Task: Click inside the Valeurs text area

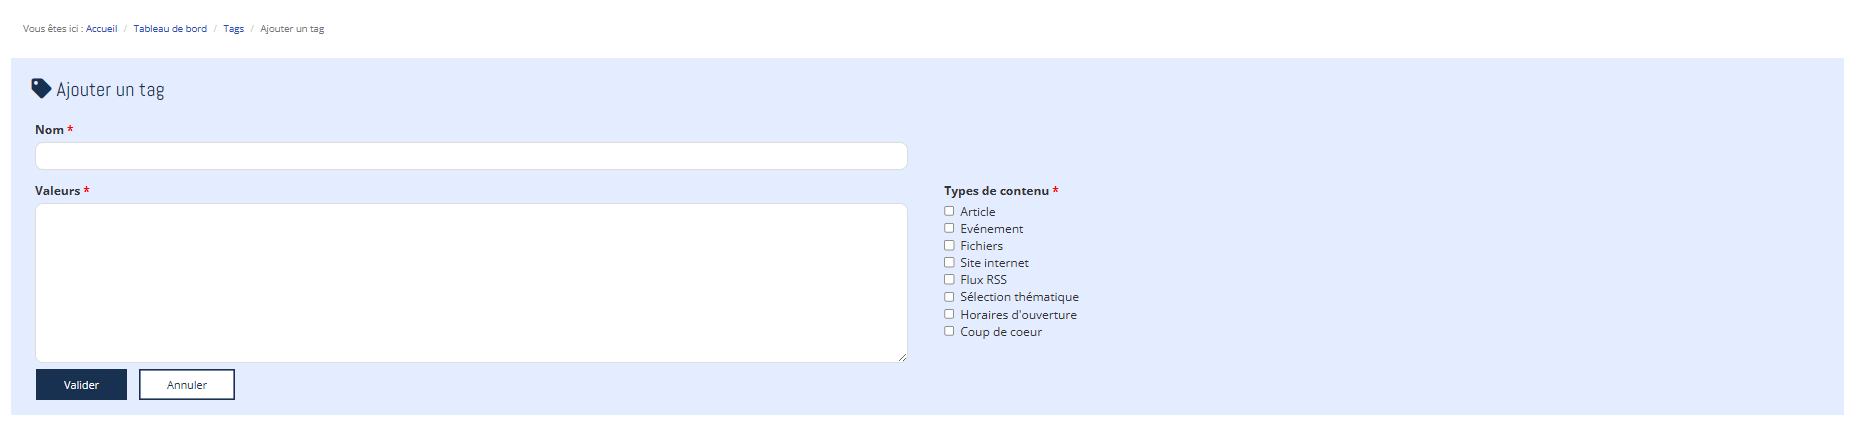Action: coord(471,283)
